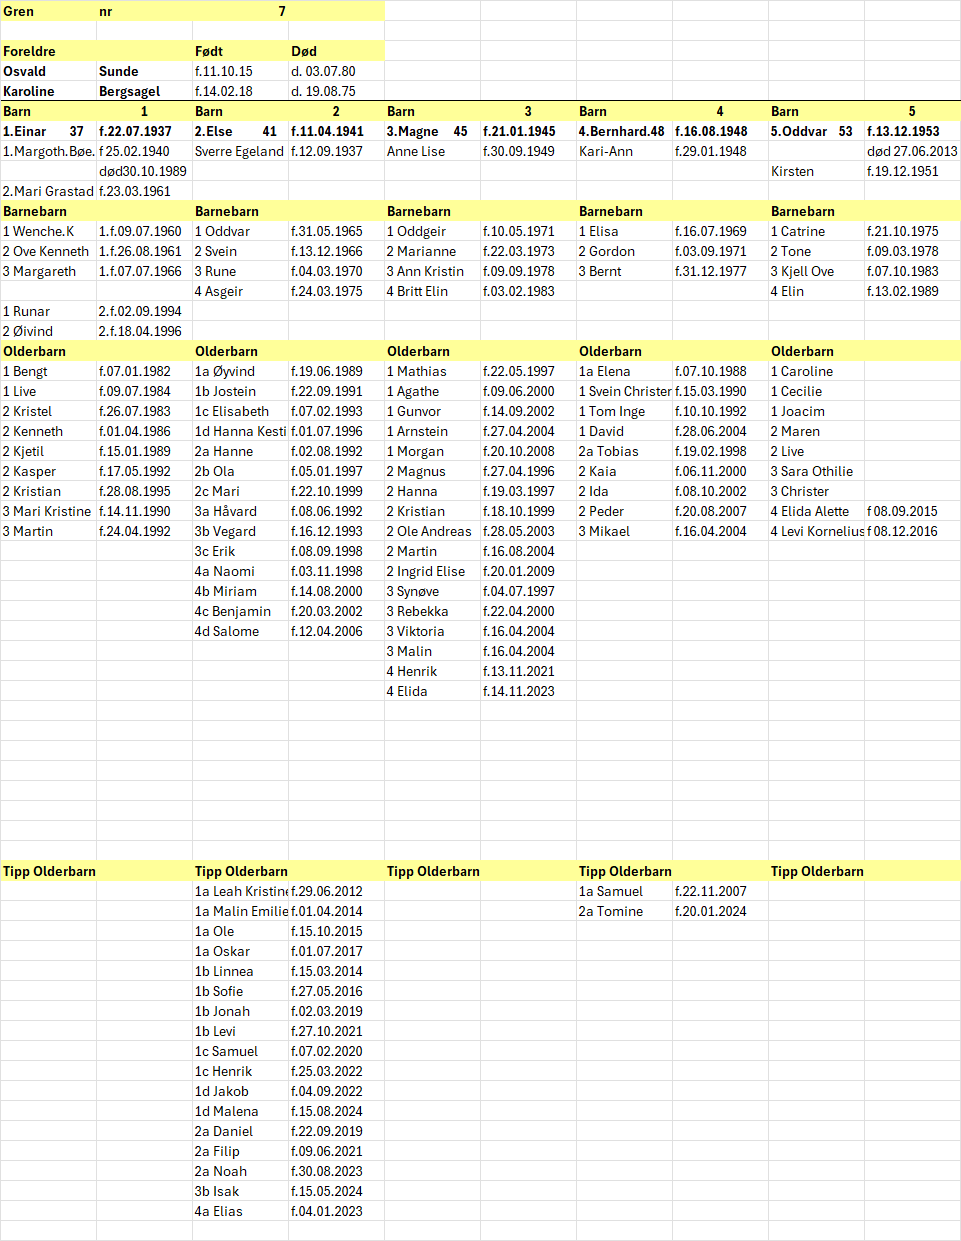Click the cell containing "Osvald"
The image size is (961, 1241).
pyautogui.click(x=48, y=71)
